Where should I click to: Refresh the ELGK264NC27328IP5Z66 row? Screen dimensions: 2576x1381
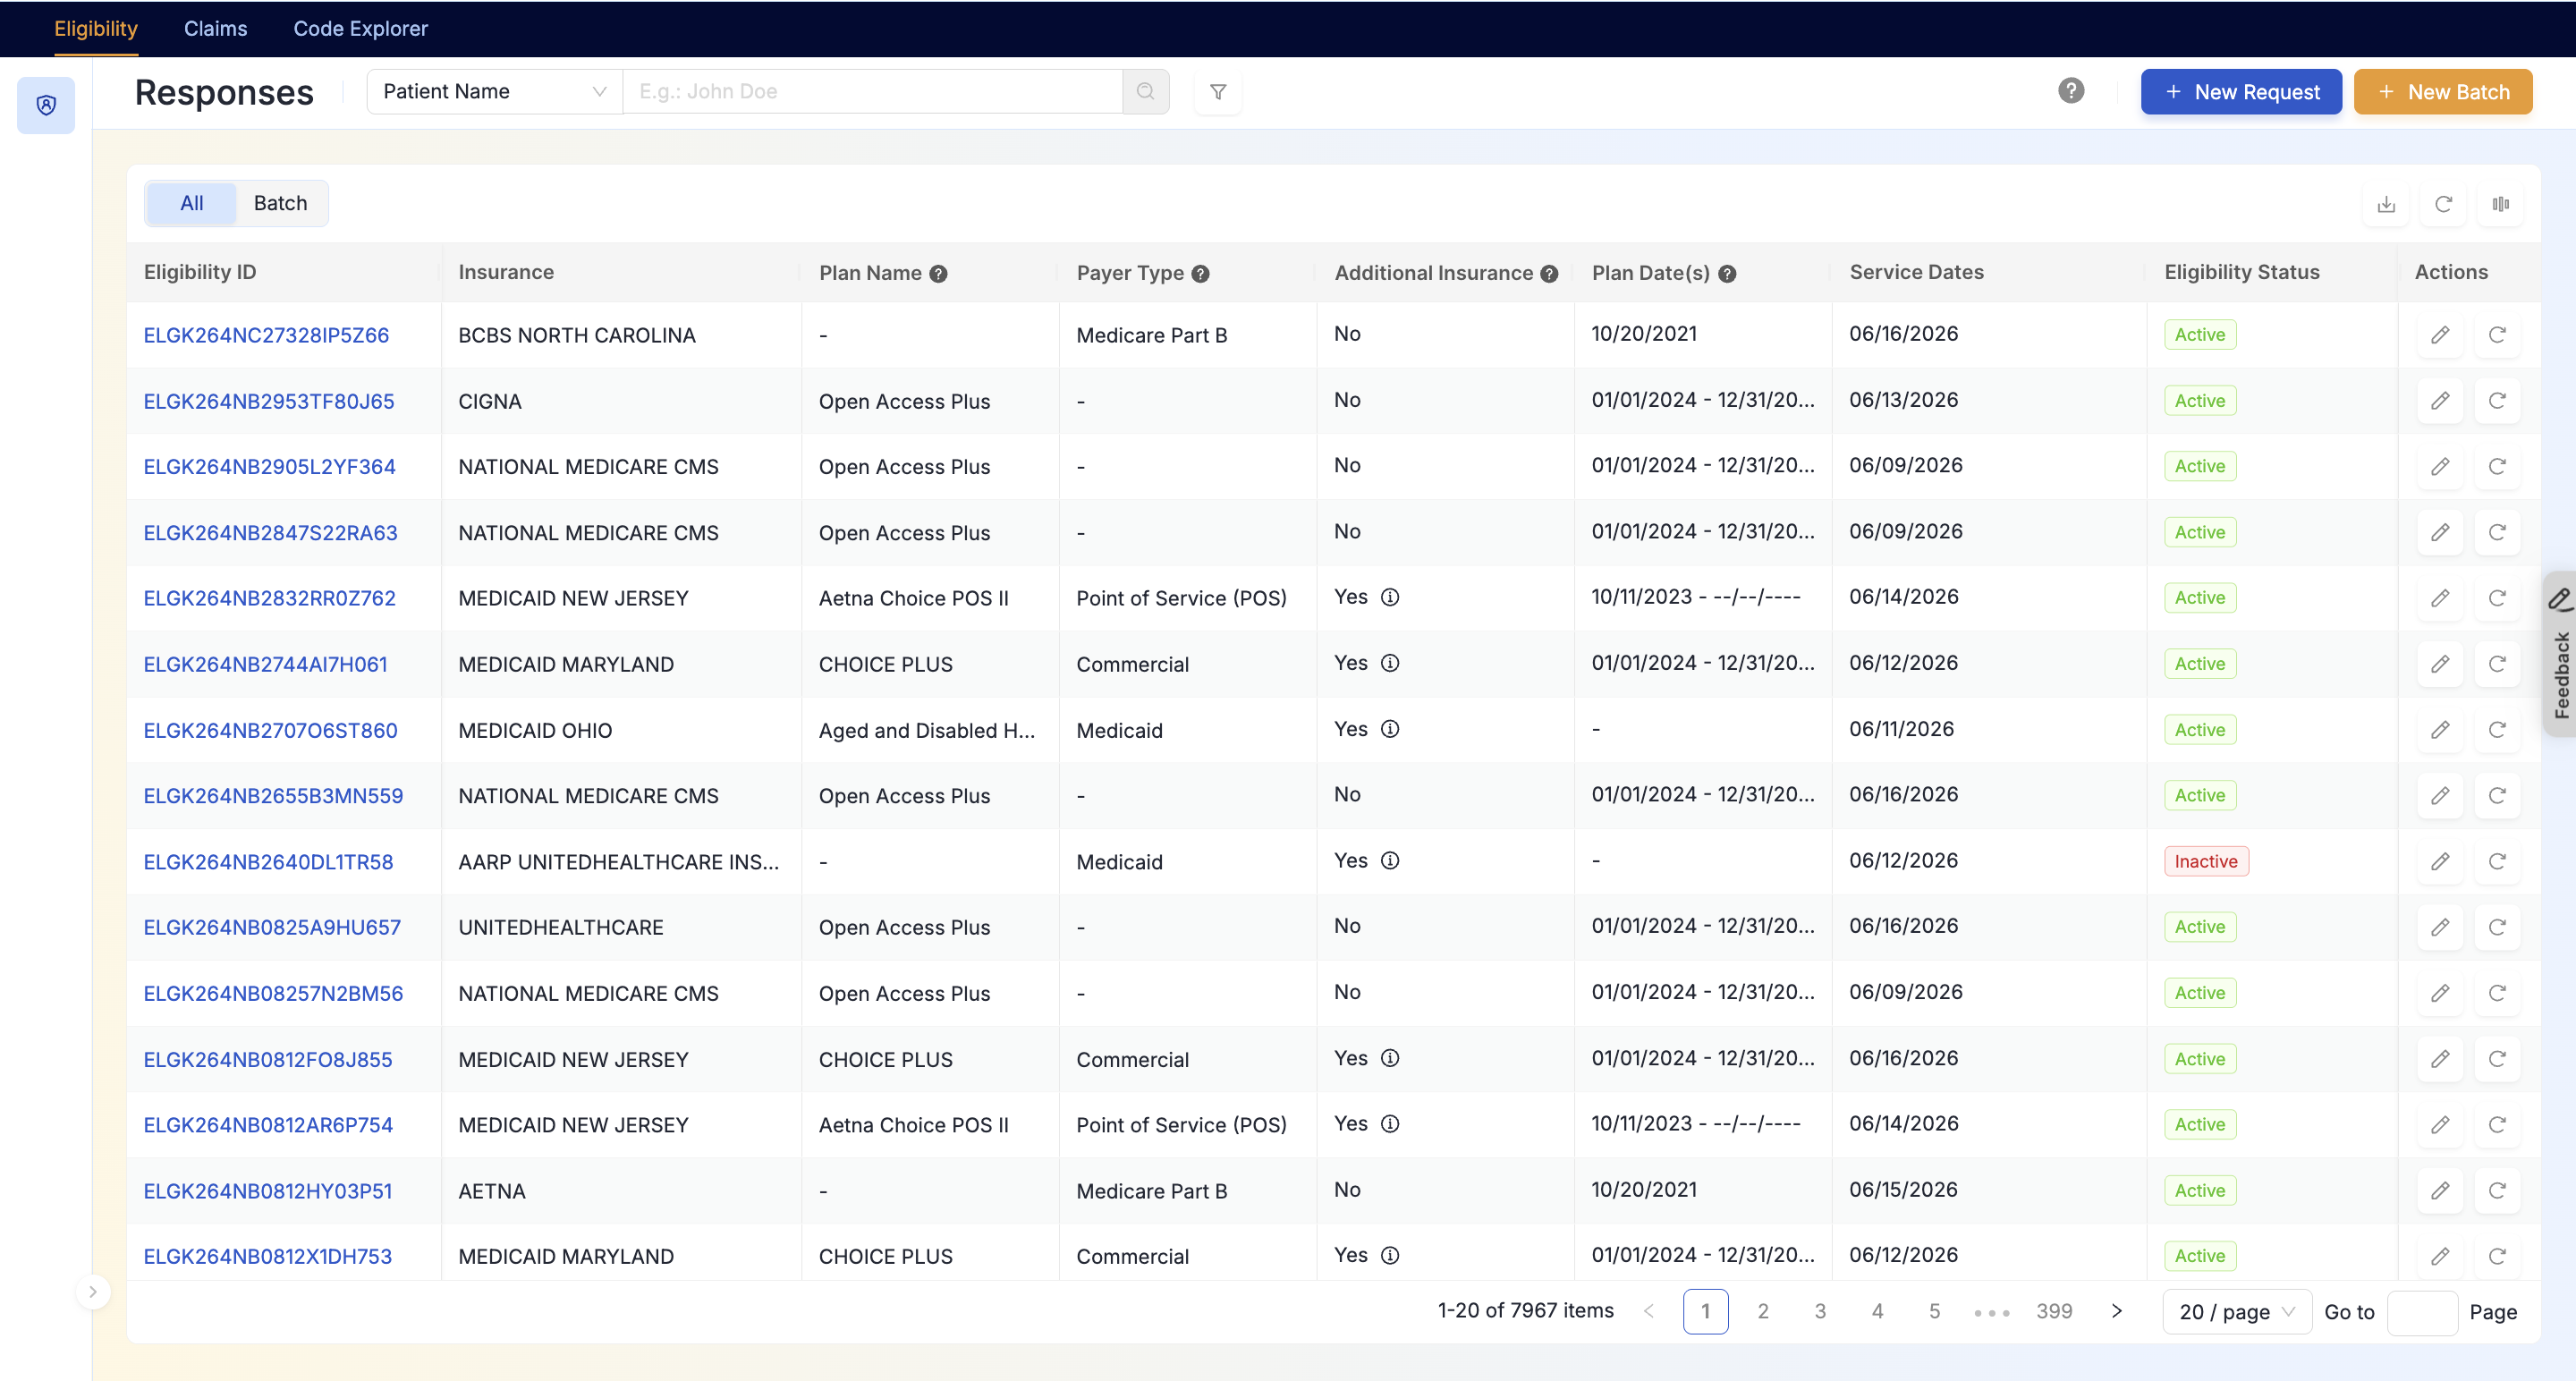(x=2497, y=335)
